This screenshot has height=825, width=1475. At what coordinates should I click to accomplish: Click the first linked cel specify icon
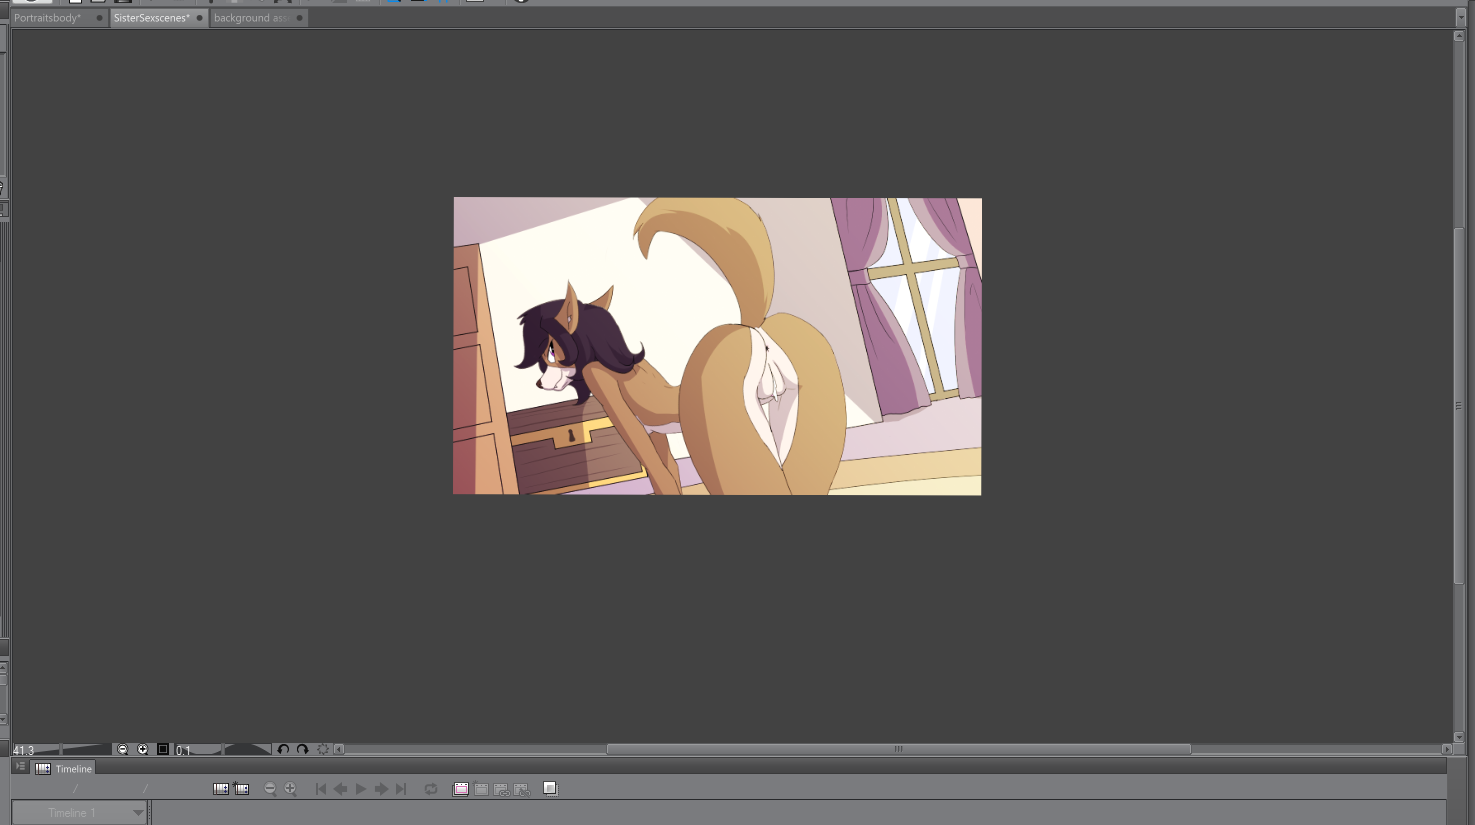(501, 789)
